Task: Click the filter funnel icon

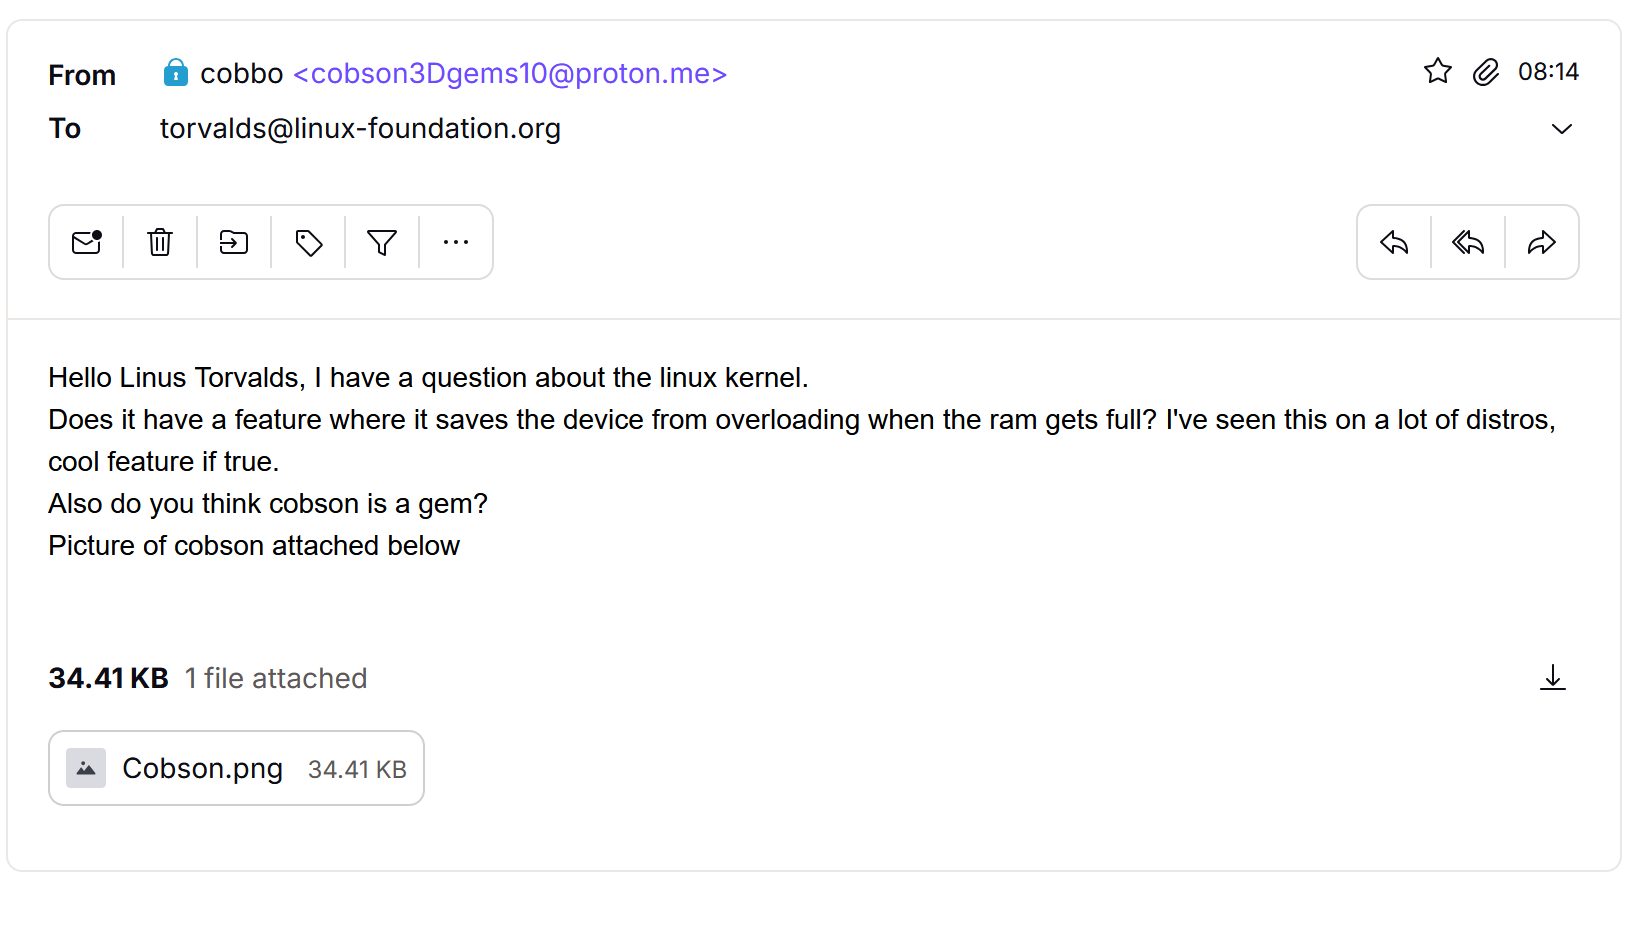Action: (382, 243)
